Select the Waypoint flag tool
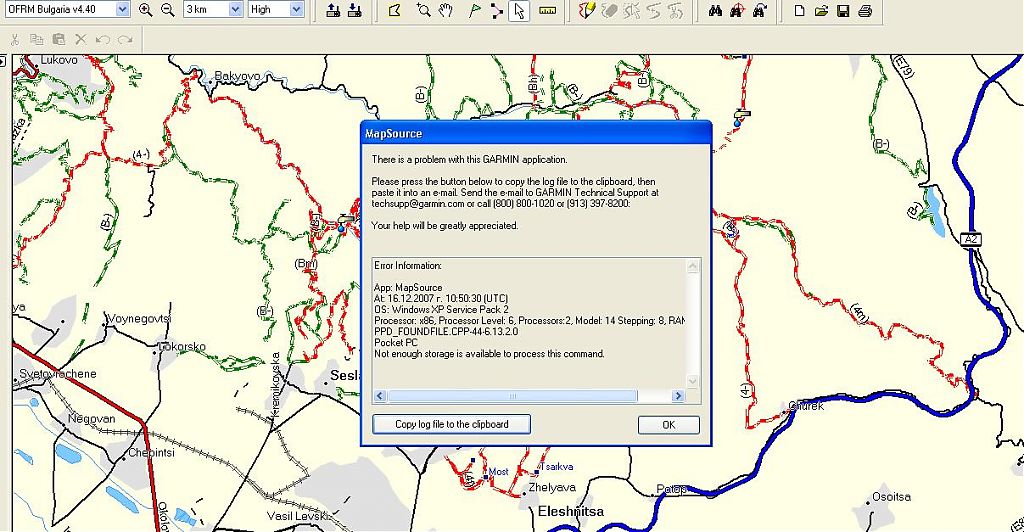 tap(475, 10)
